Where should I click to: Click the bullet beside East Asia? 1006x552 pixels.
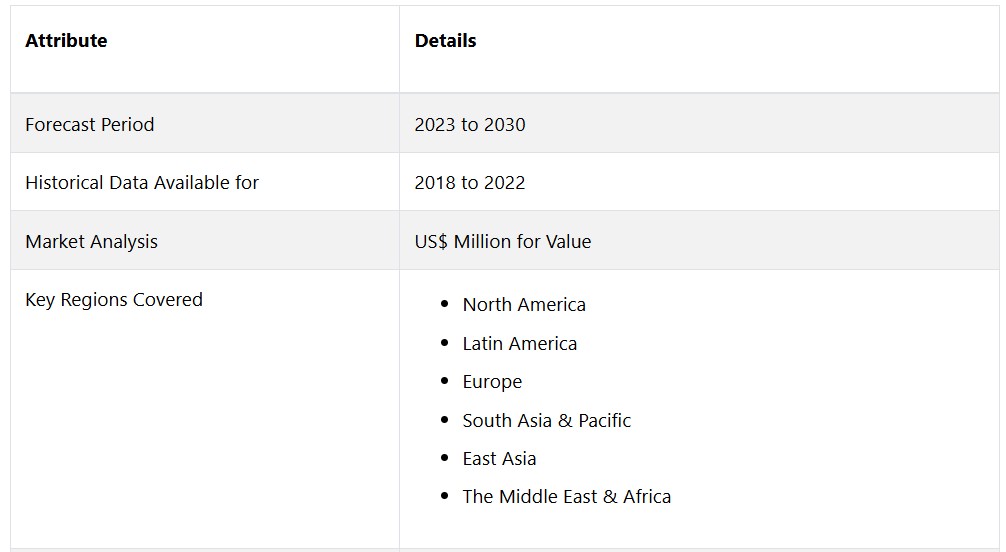pyautogui.click(x=445, y=459)
